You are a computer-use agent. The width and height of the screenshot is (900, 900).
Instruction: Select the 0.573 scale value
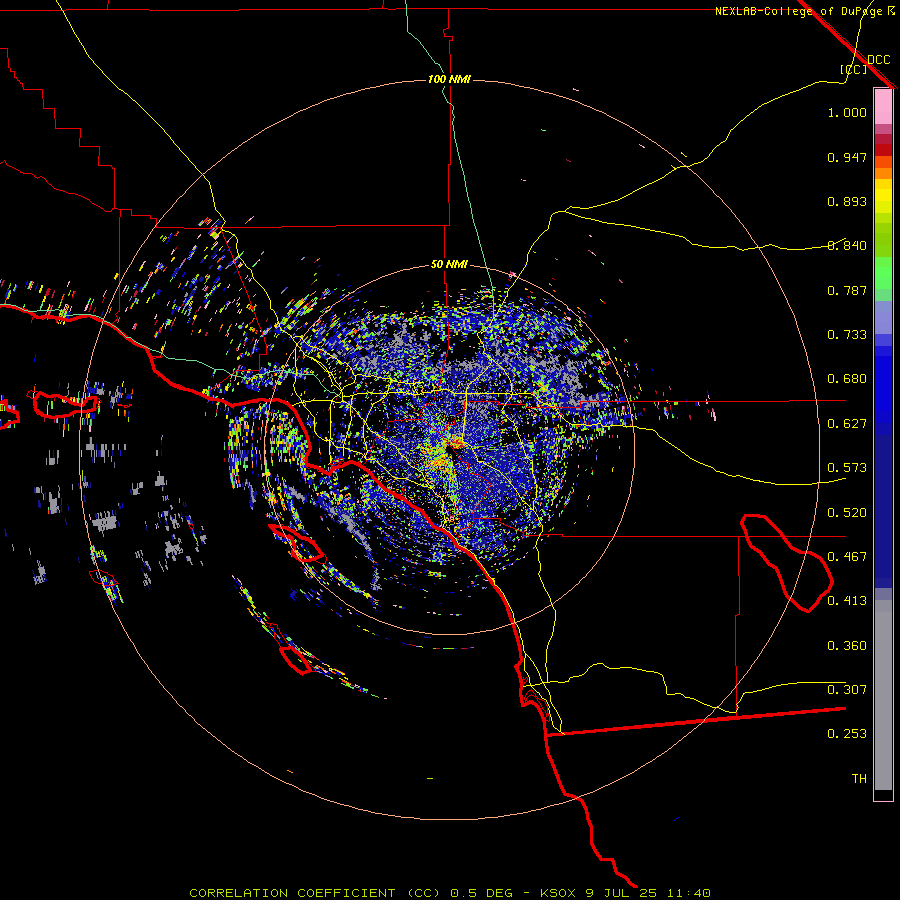tap(847, 468)
